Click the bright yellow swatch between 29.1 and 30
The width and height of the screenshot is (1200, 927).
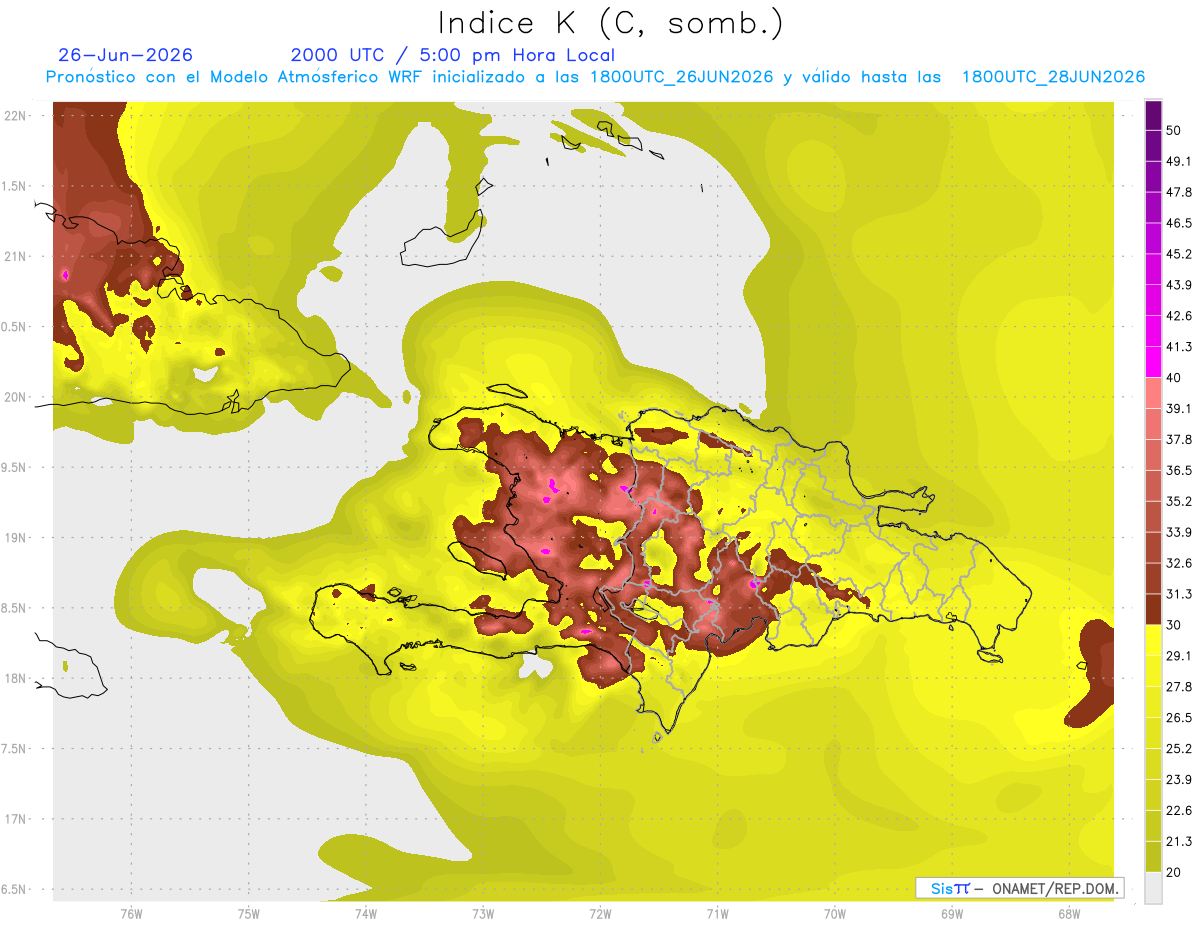pos(1153,640)
